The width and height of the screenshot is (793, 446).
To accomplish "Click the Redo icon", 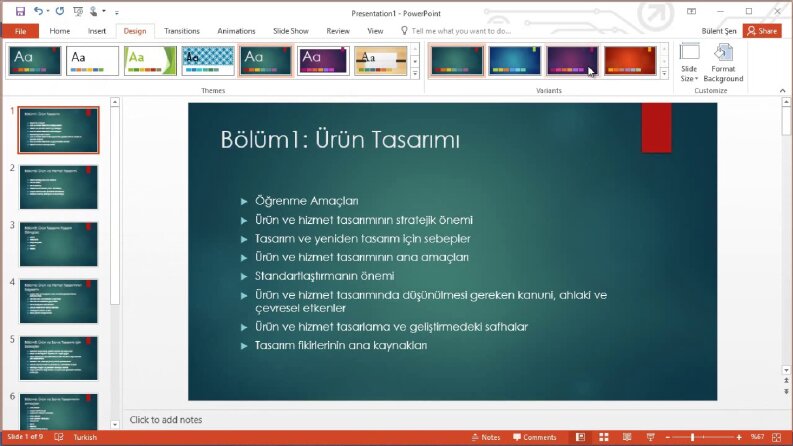I will click(60, 11).
